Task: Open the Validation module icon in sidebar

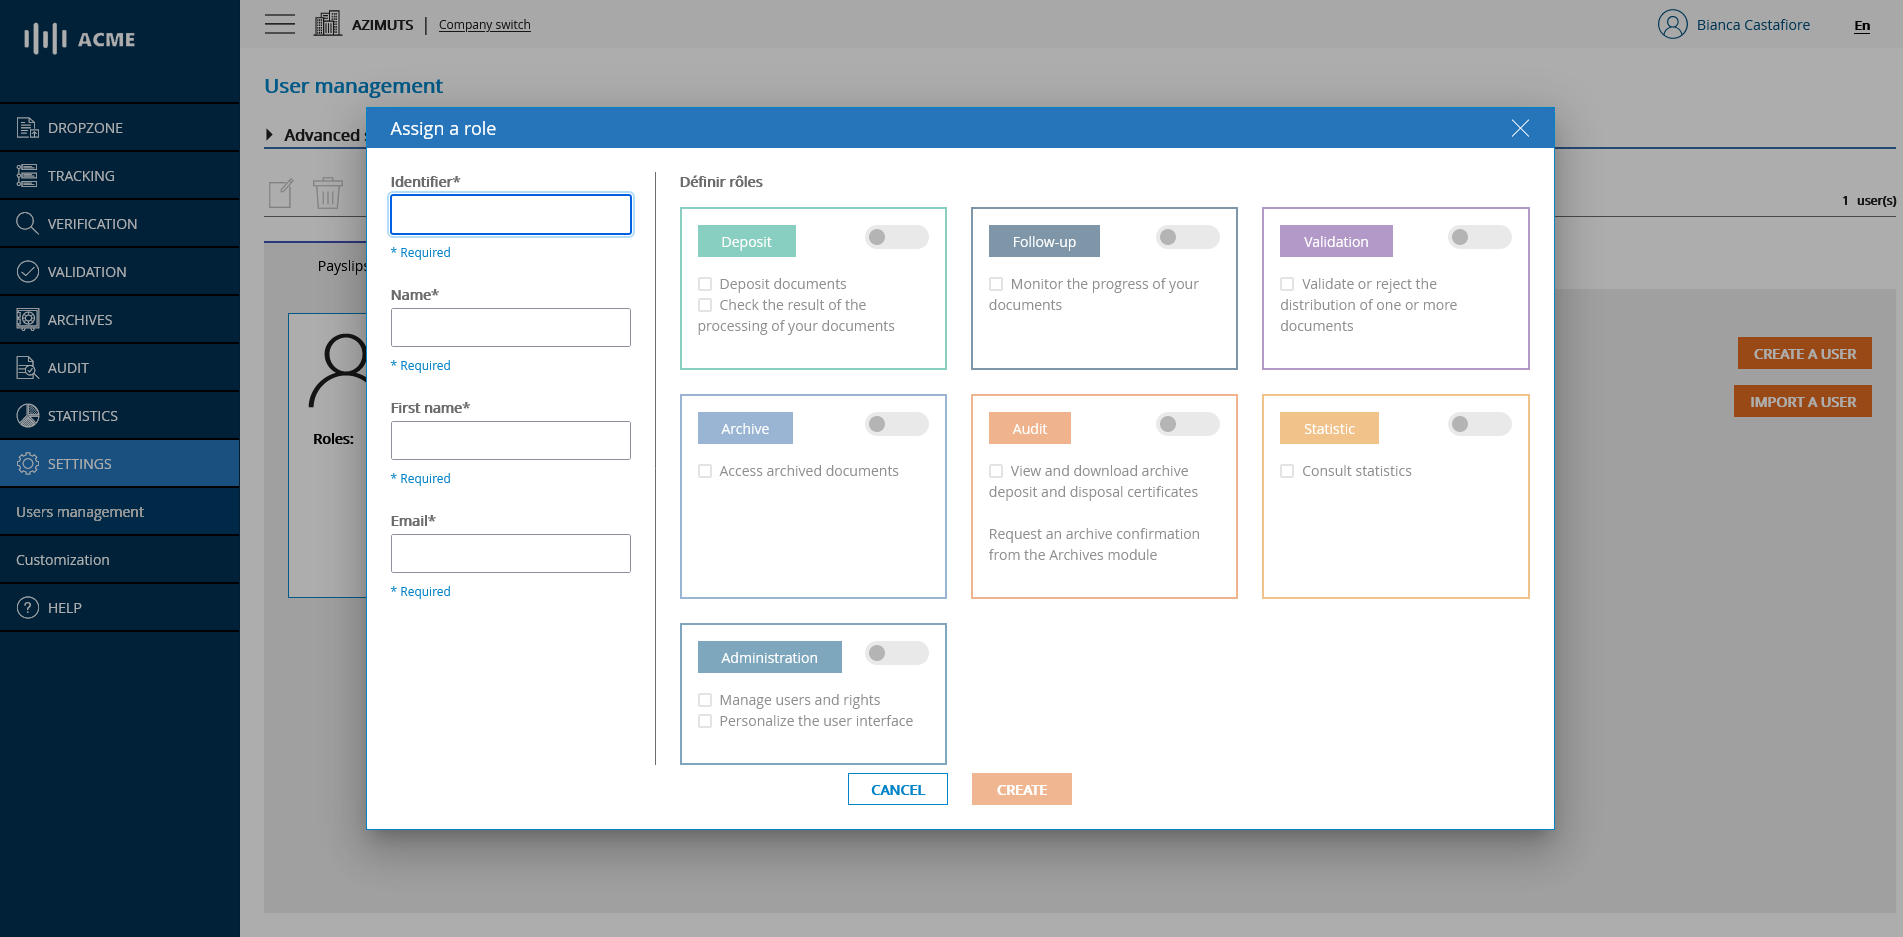Action: click(85, 271)
